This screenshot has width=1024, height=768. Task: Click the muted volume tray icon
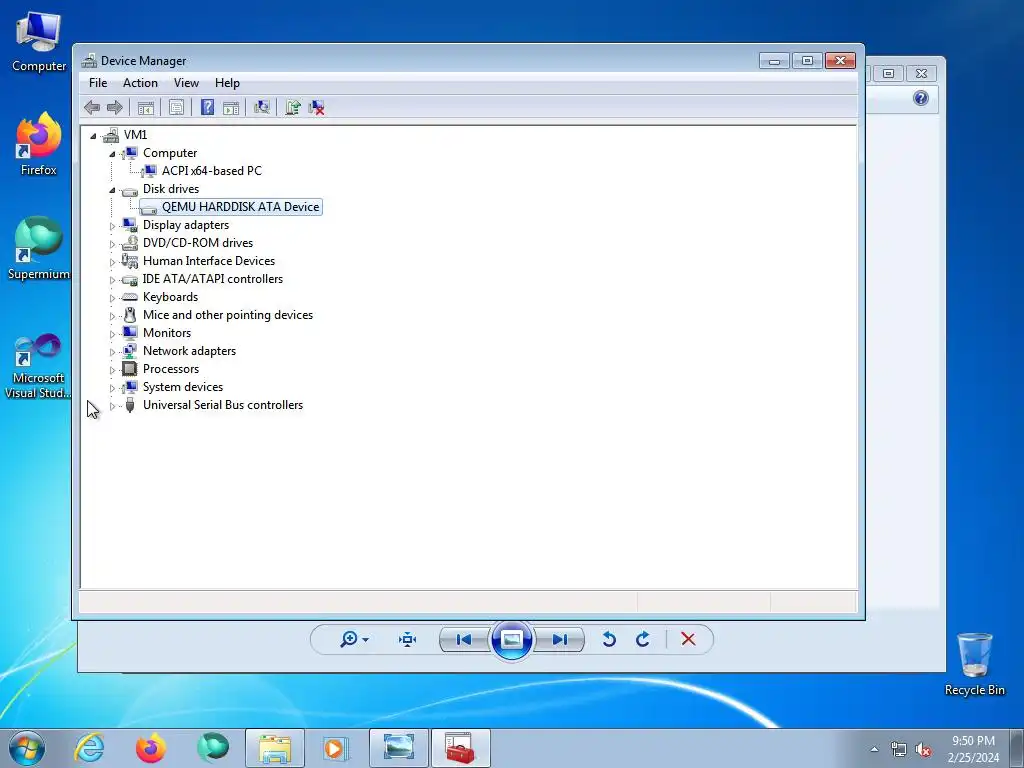pyautogui.click(x=923, y=750)
